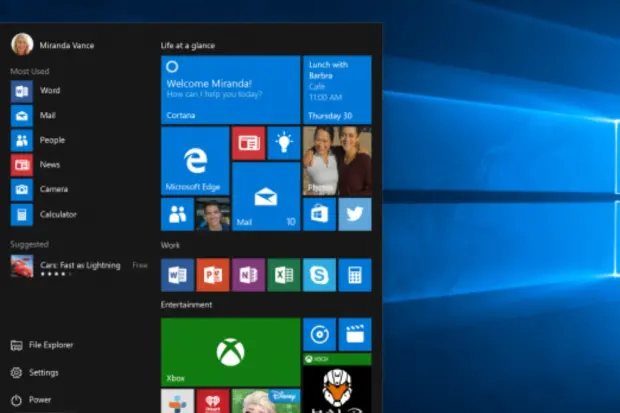
Task: Open the People tile with group icon
Action: (x=177, y=214)
